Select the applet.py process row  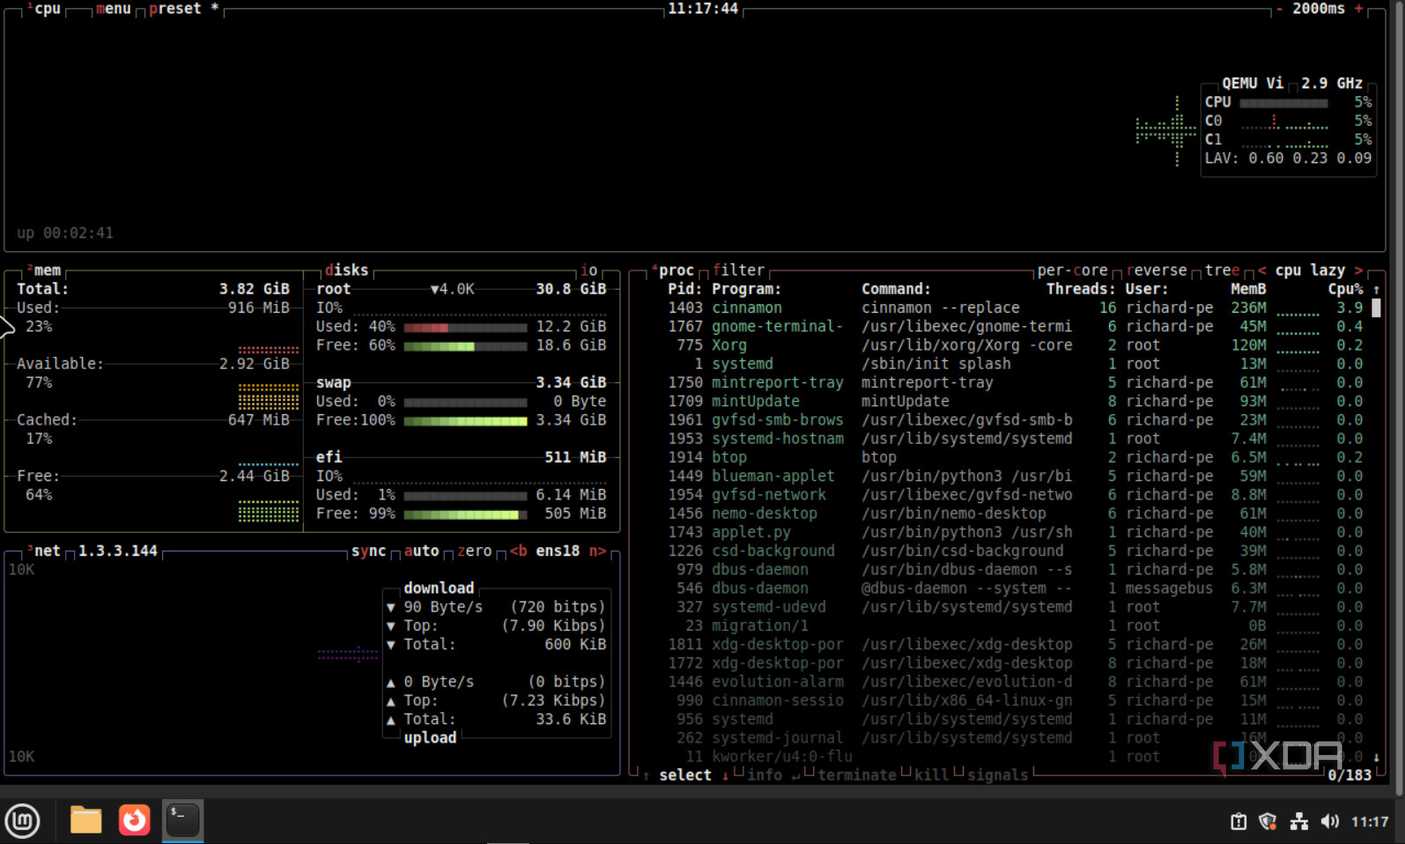tap(1016, 532)
